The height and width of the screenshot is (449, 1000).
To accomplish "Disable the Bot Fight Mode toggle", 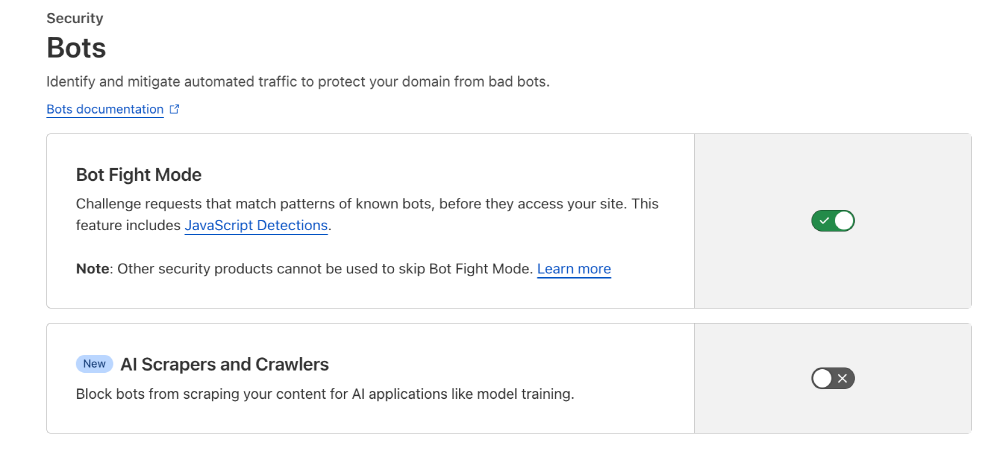I will [x=833, y=221].
